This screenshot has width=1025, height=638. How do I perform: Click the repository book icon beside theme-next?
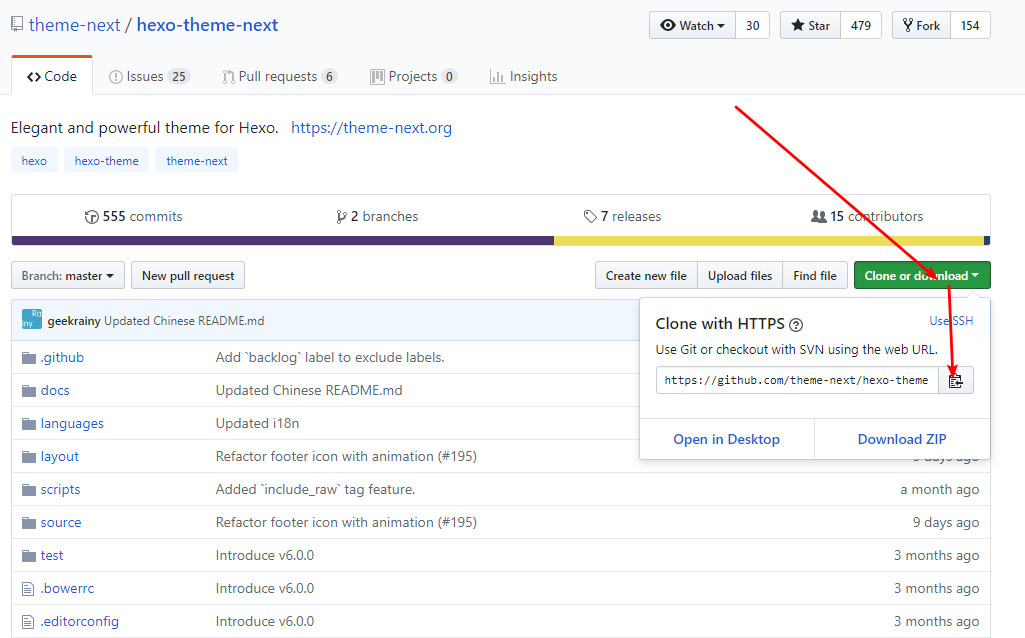17,25
